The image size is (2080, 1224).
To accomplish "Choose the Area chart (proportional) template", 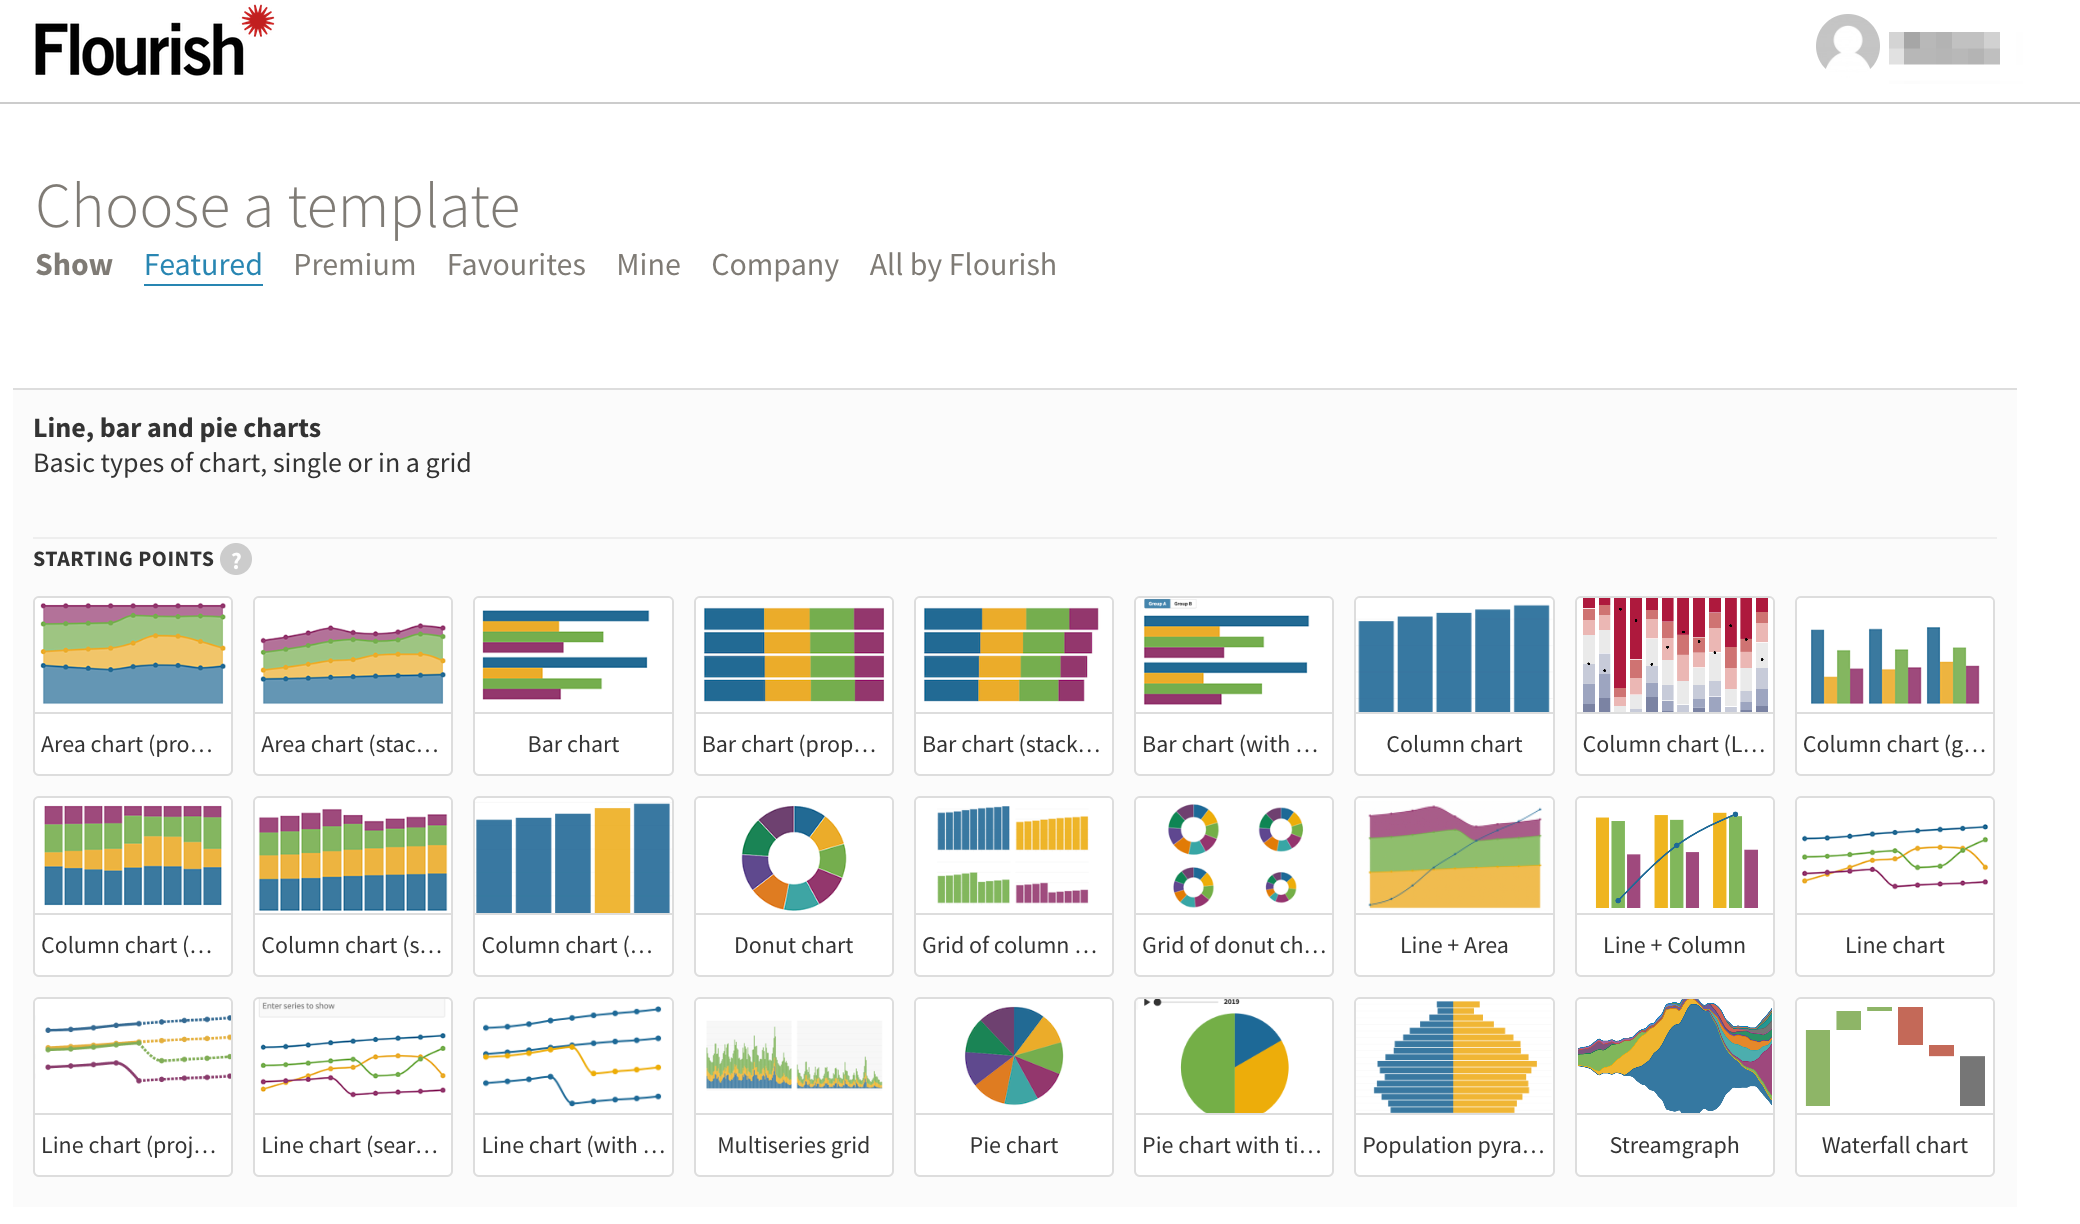I will click(133, 686).
